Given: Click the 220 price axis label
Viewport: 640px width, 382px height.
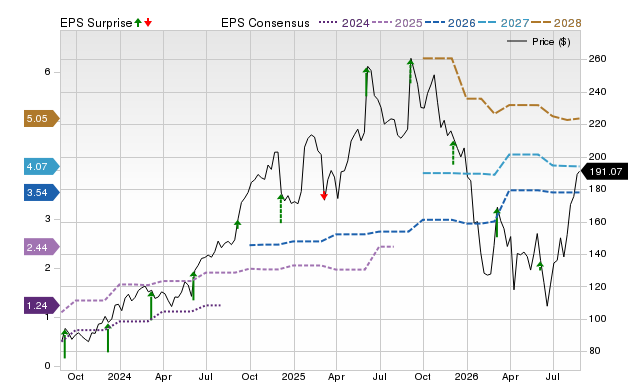Looking at the screenshot, I should pos(597,124).
